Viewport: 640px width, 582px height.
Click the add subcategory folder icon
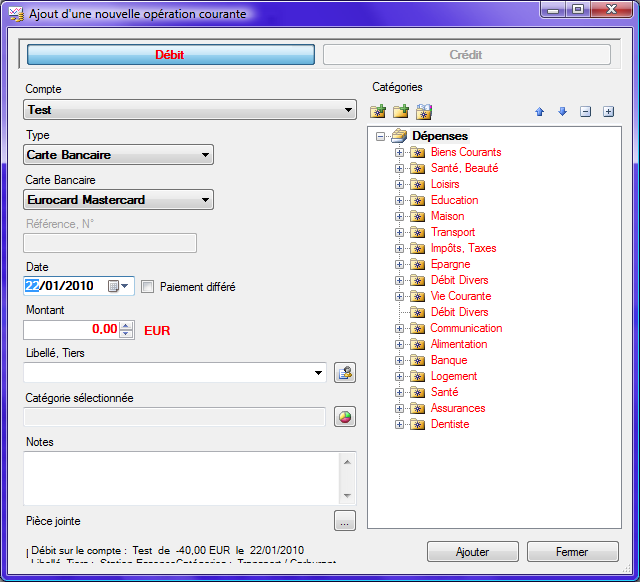point(401,111)
